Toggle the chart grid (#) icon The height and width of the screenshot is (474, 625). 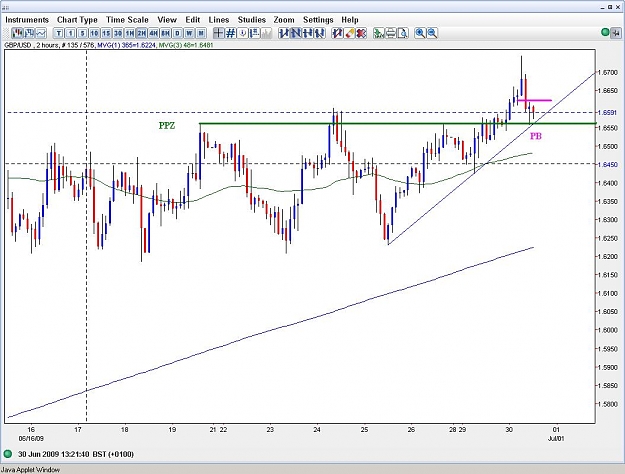pos(230,33)
